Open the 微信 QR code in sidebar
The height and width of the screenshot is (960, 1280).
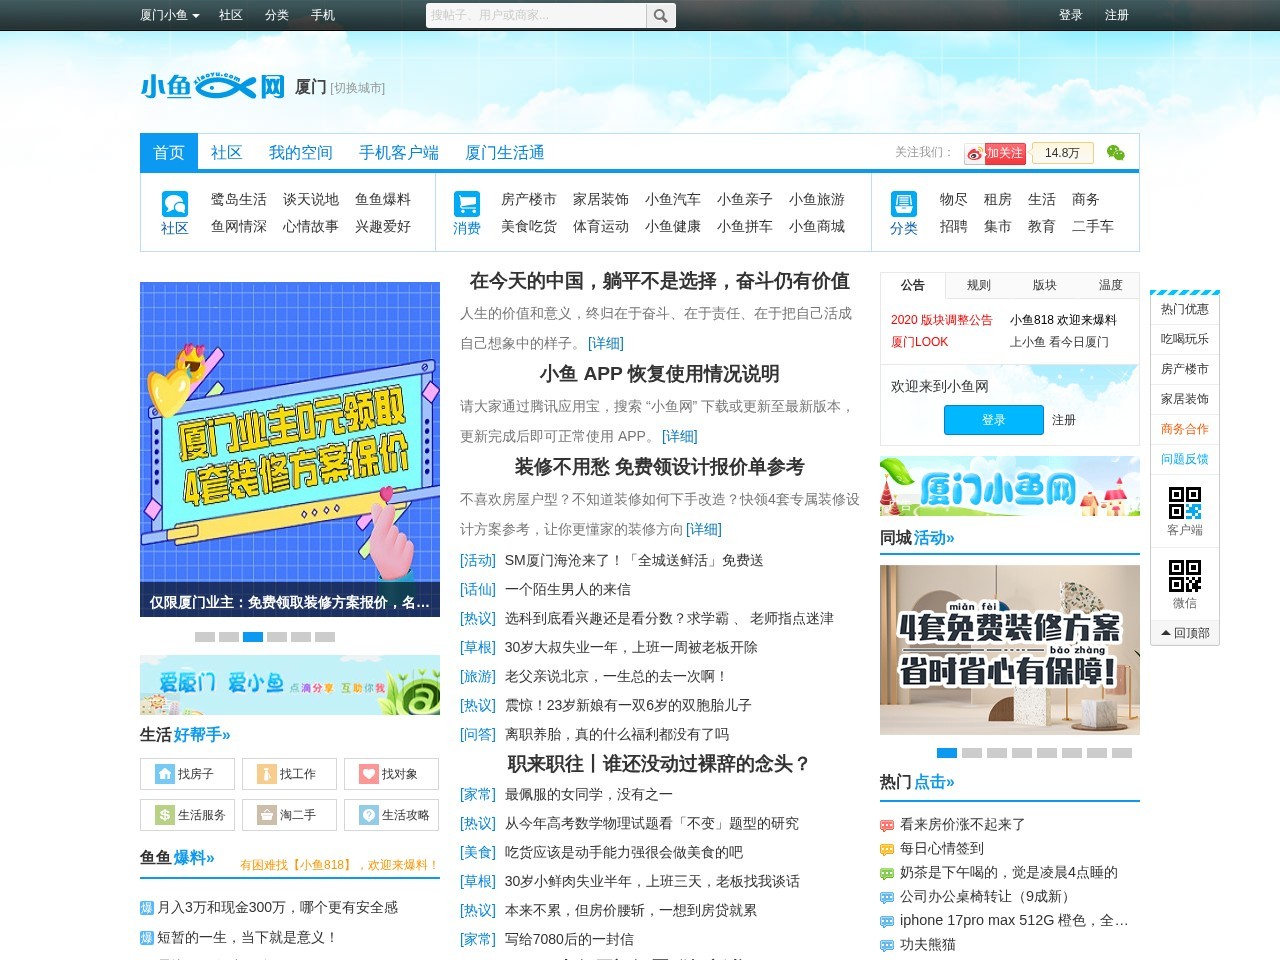click(1185, 576)
